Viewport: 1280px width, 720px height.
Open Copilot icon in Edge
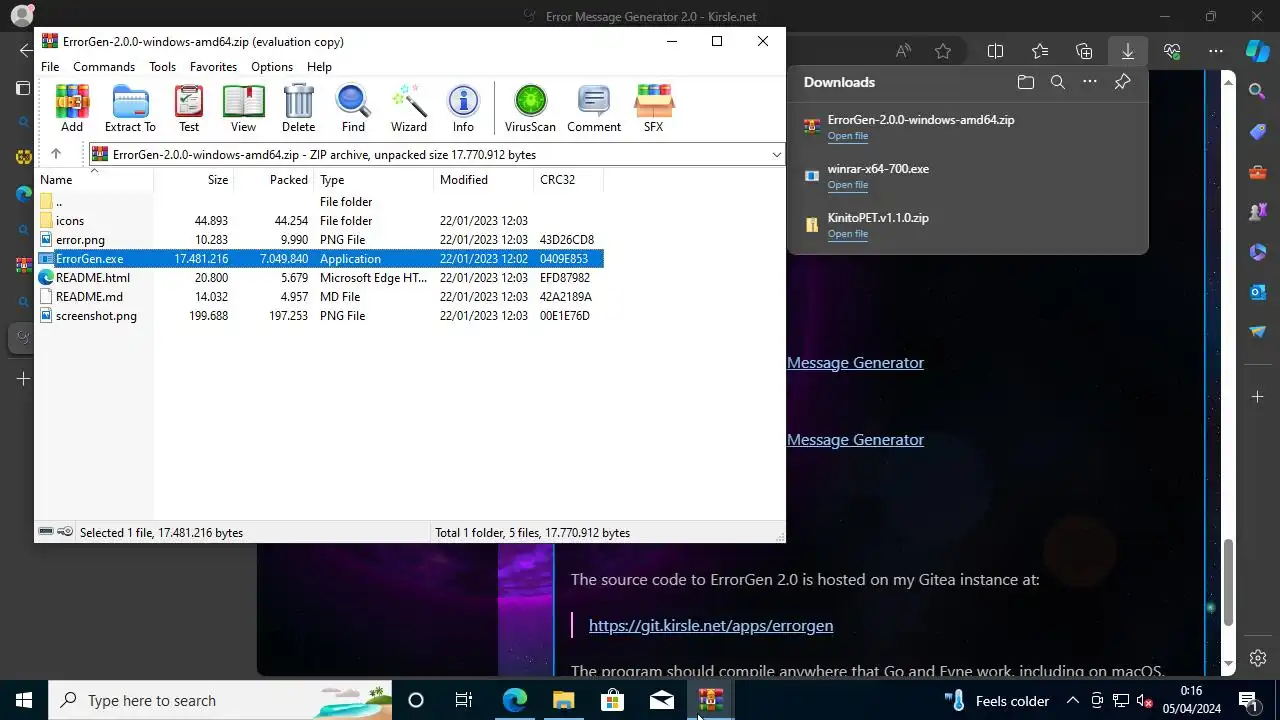(x=1257, y=51)
